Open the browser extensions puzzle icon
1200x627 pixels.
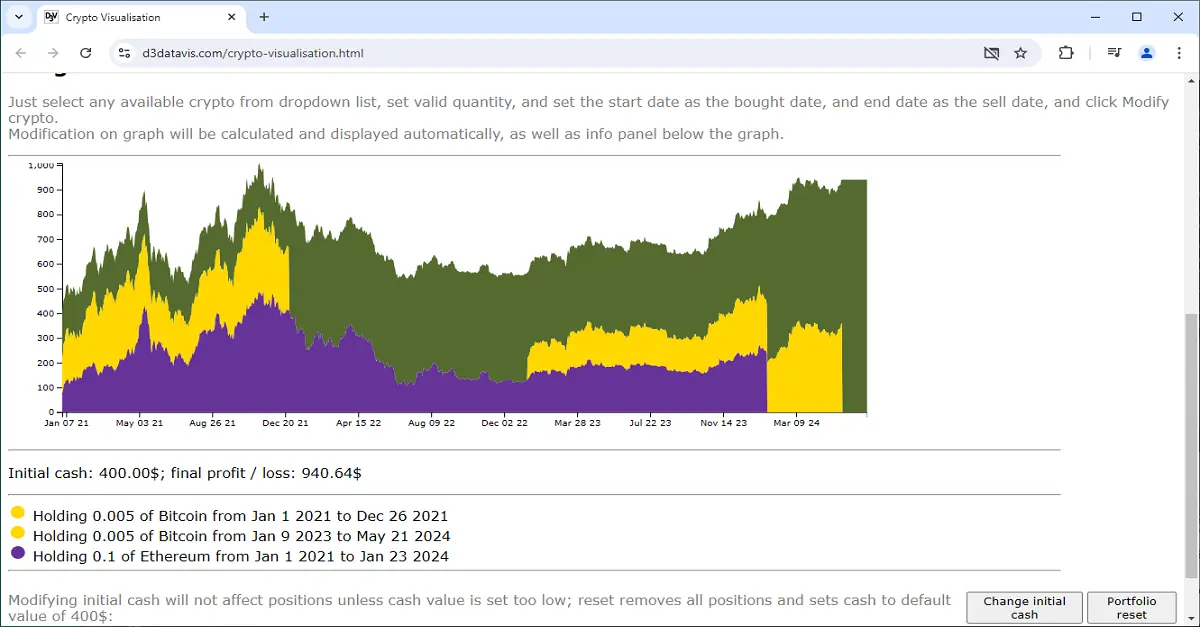[x=1066, y=53]
